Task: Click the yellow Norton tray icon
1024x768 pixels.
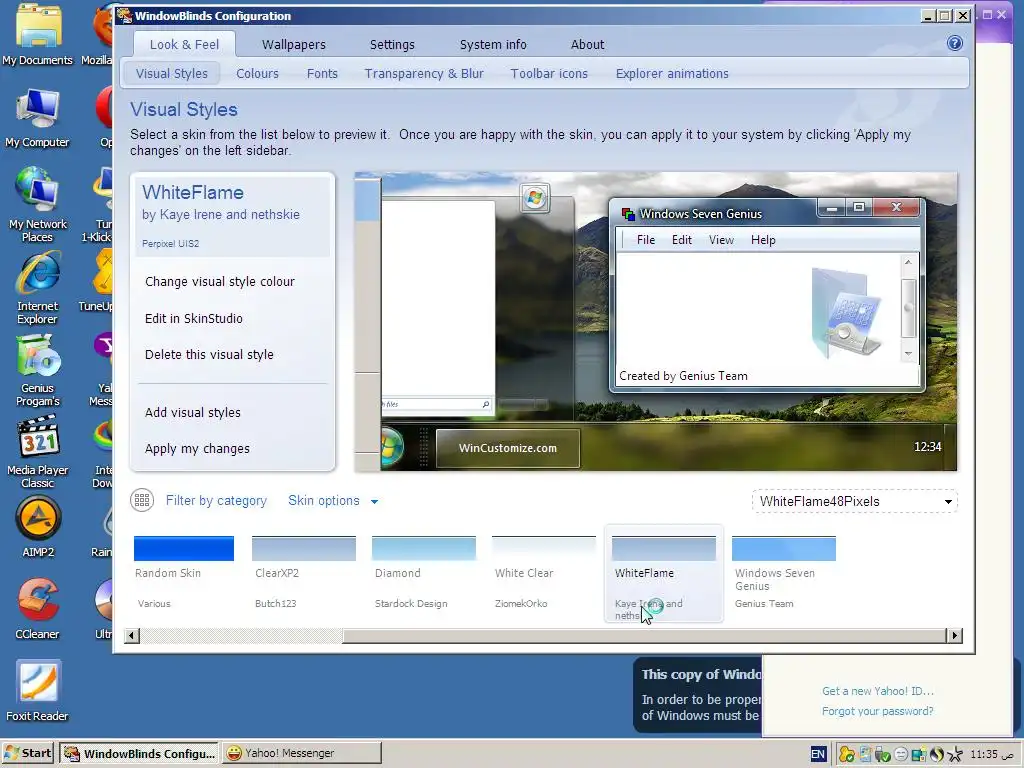Action: [x=847, y=755]
